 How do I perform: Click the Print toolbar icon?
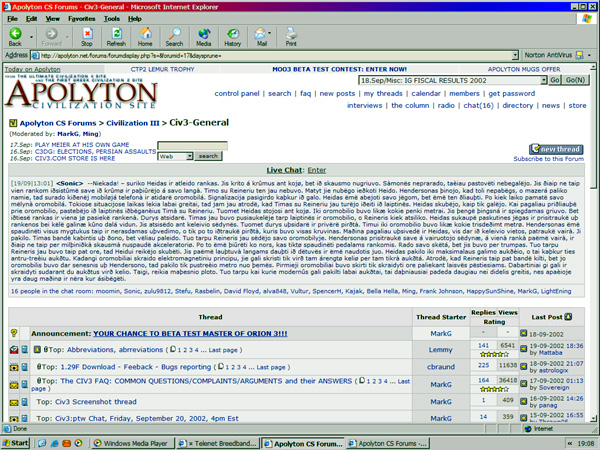tap(291, 36)
